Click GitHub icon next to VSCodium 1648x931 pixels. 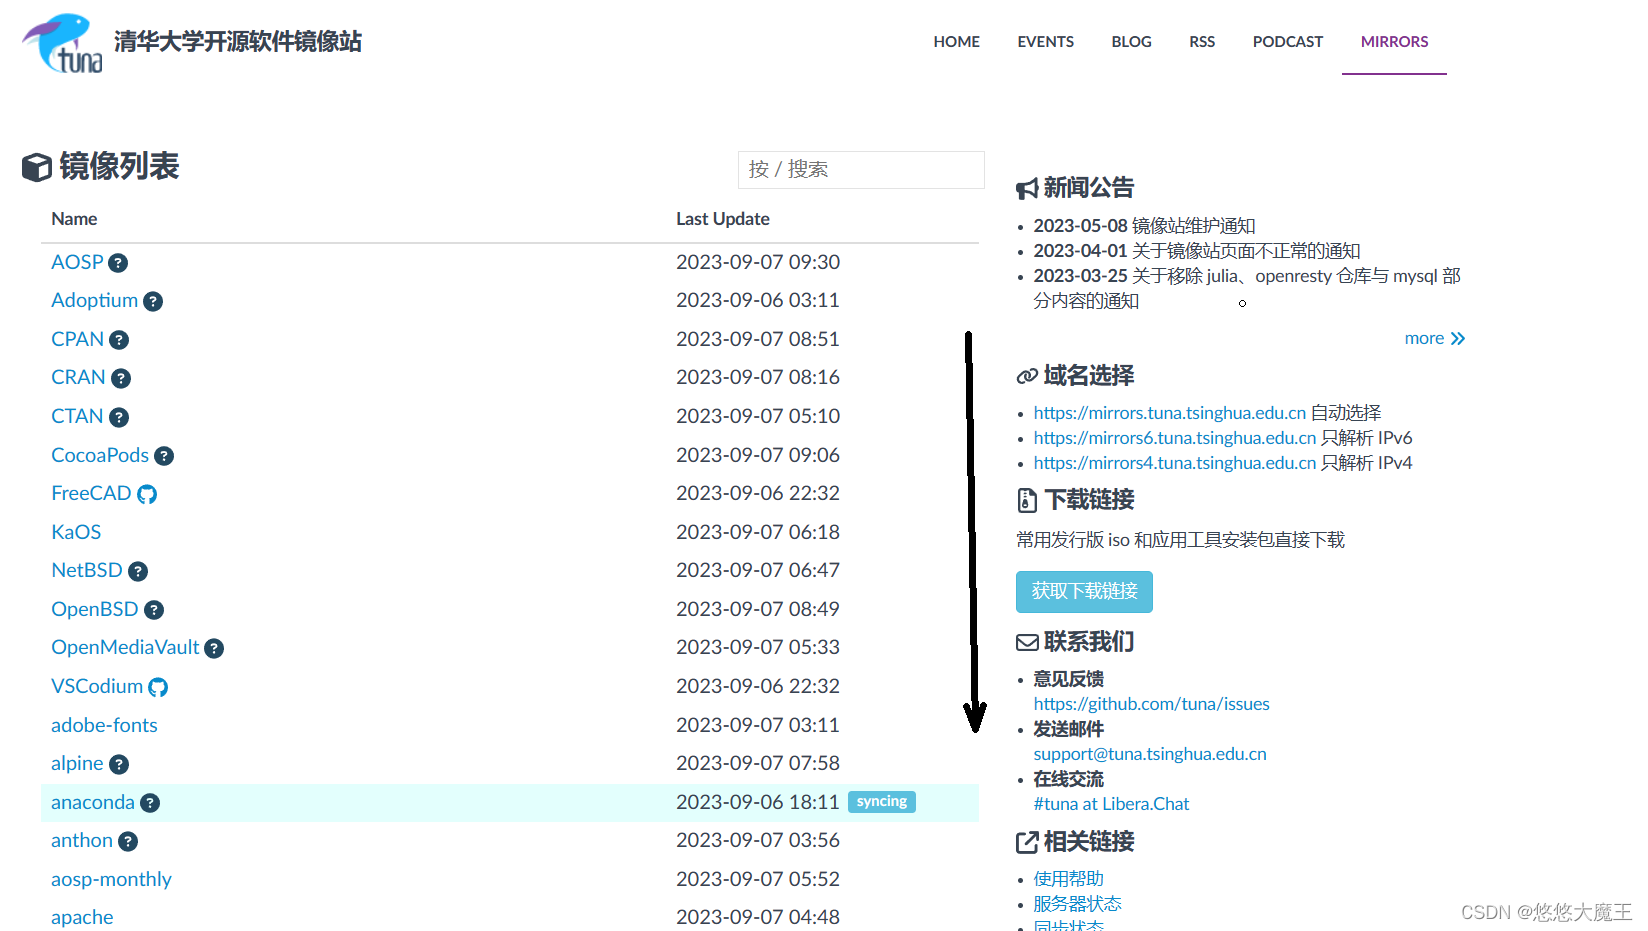coord(158,687)
